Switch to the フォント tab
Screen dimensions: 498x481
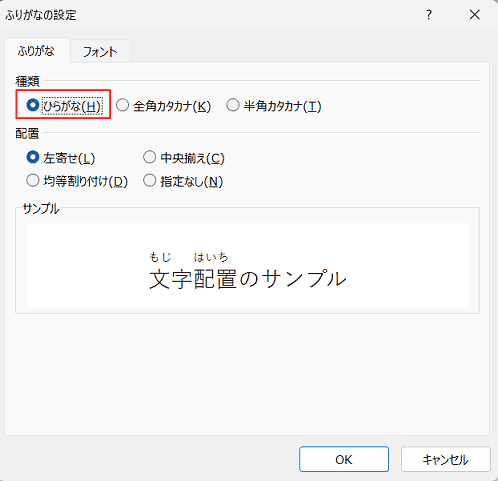click(100, 52)
